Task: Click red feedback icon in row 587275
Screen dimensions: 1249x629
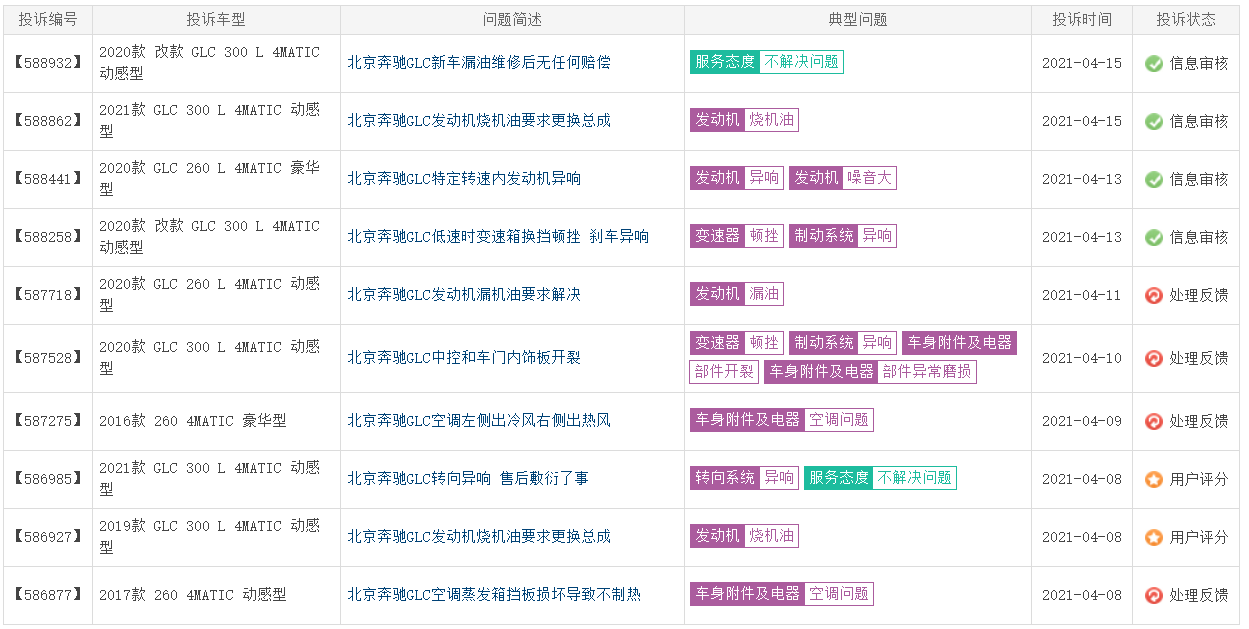Action: coord(1154,421)
